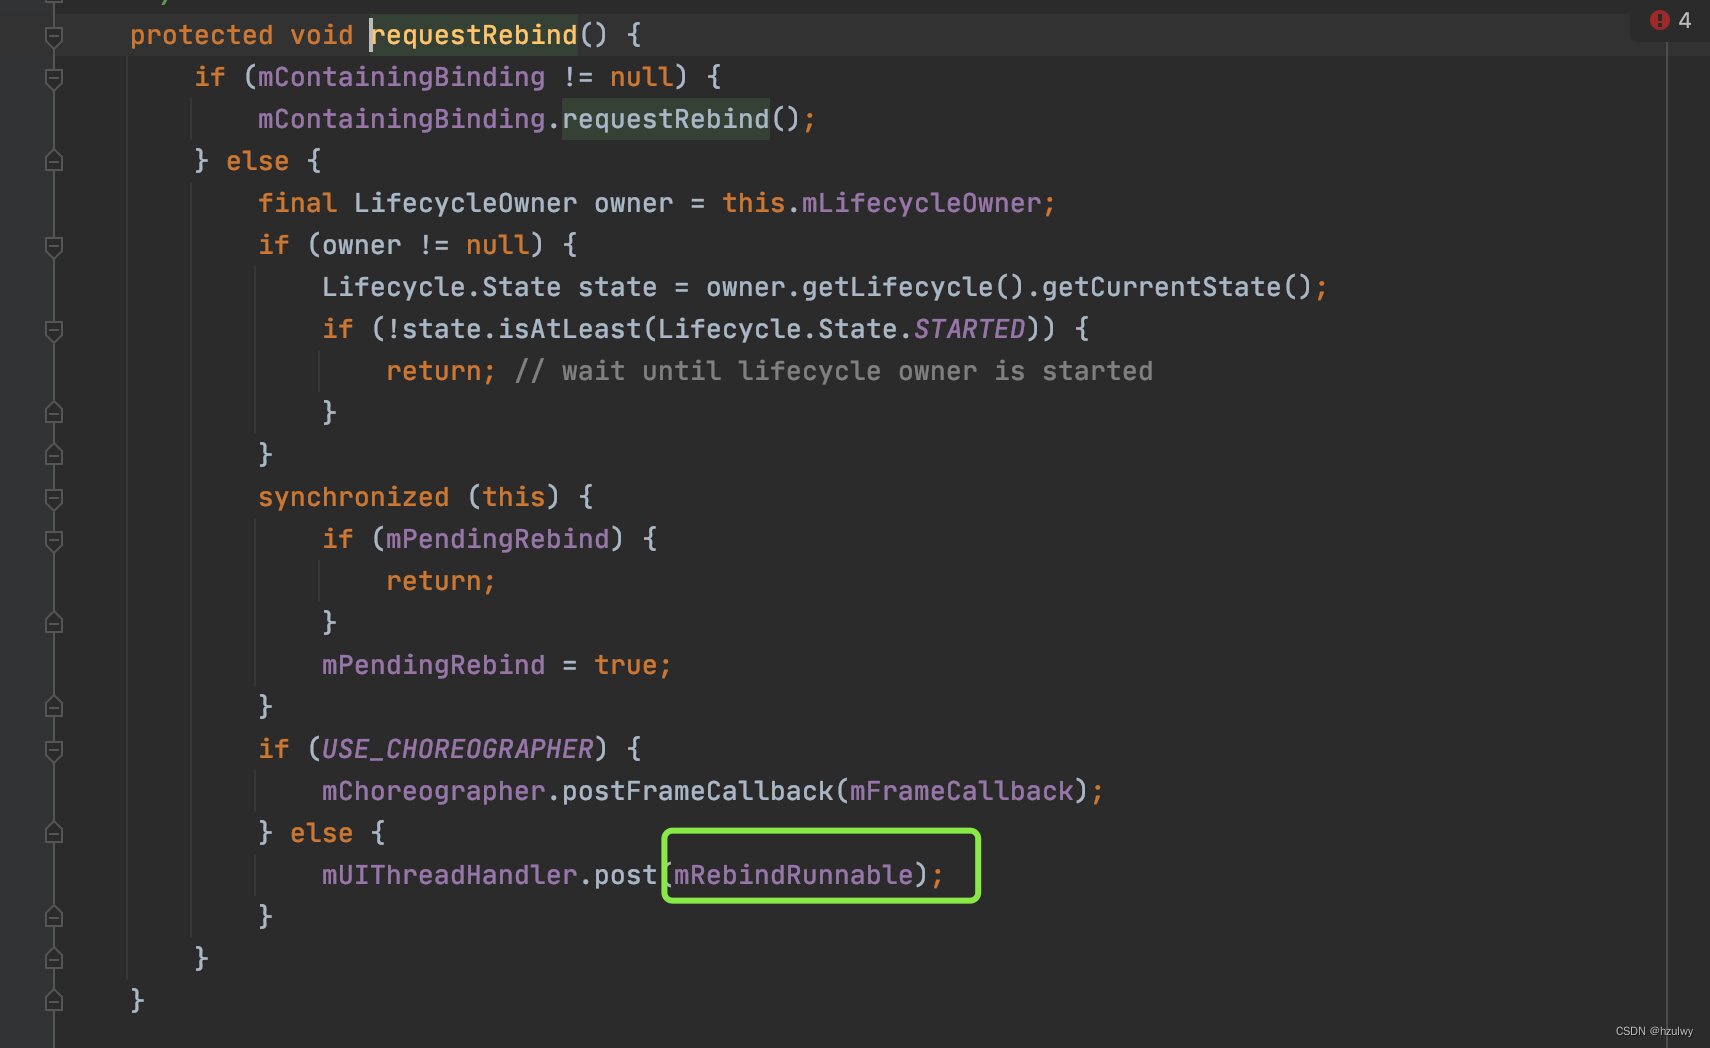The height and width of the screenshot is (1048, 1710).
Task: Click the 'synchronized' keyword
Action: click(x=353, y=497)
